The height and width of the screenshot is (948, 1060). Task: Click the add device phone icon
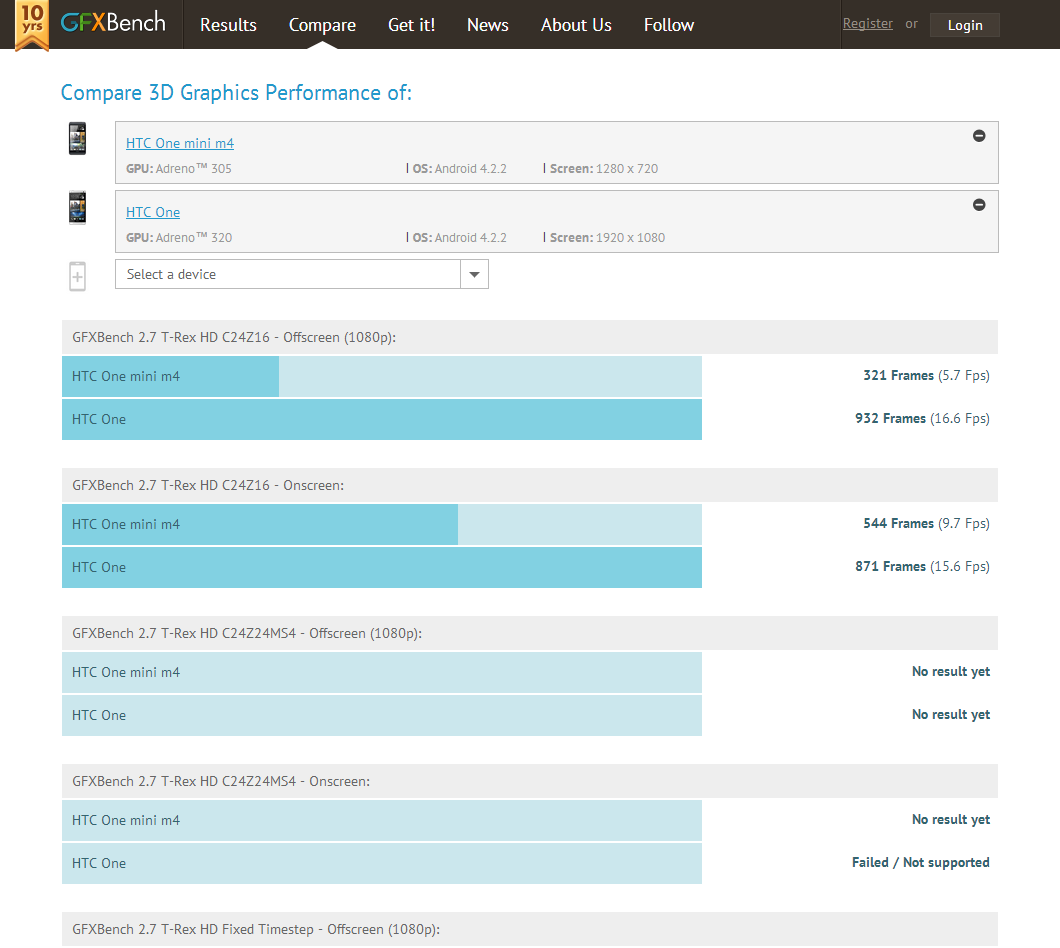pos(78,276)
